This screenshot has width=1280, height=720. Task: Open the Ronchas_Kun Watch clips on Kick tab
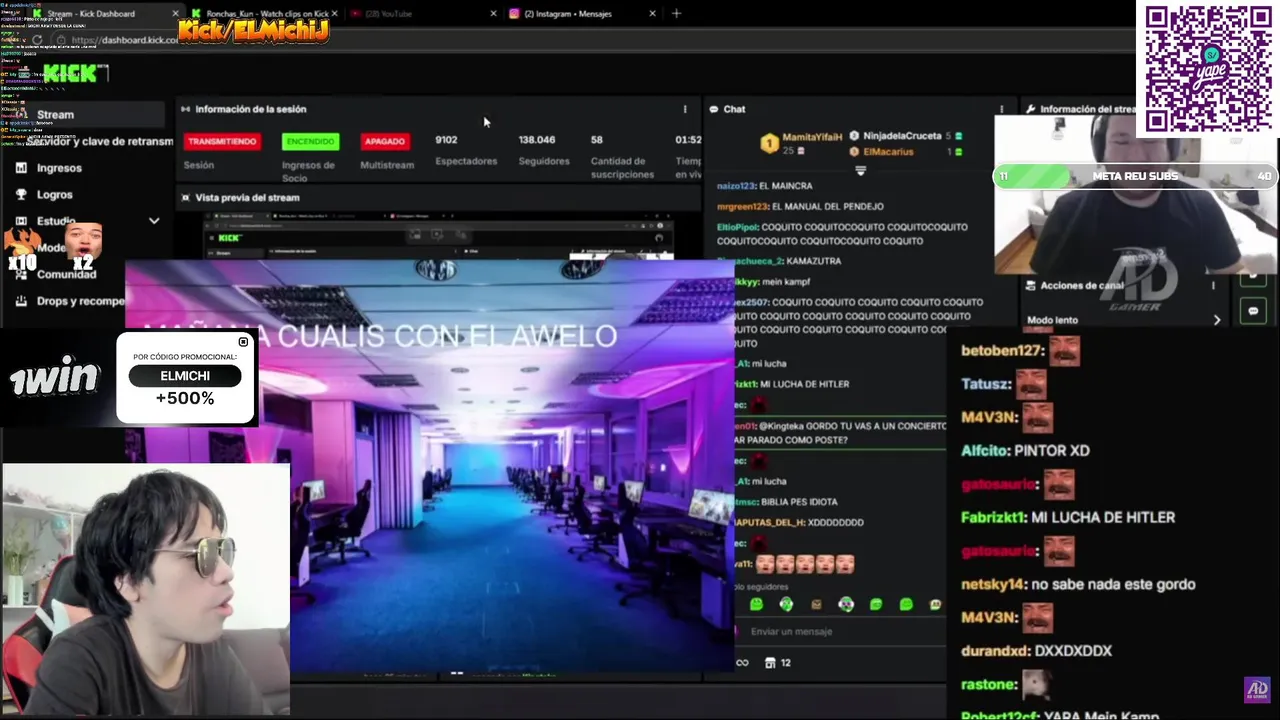click(x=265, y=14)
